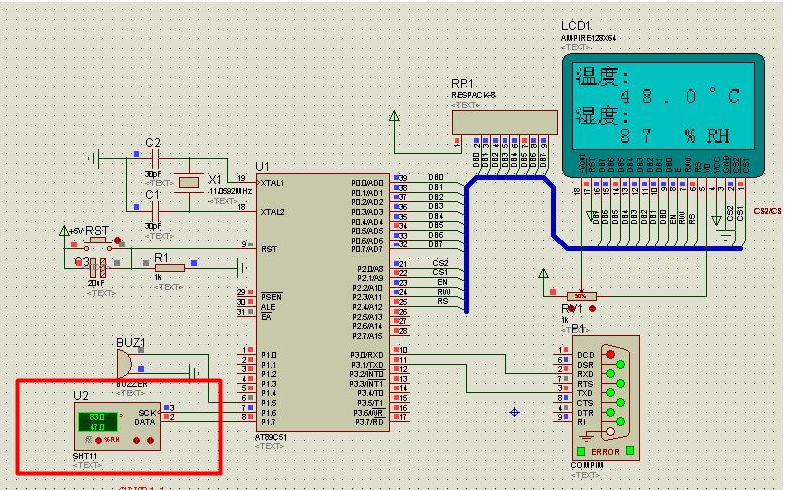Select the BUZ1 buzzer symbol

click(x=125, y=364)
